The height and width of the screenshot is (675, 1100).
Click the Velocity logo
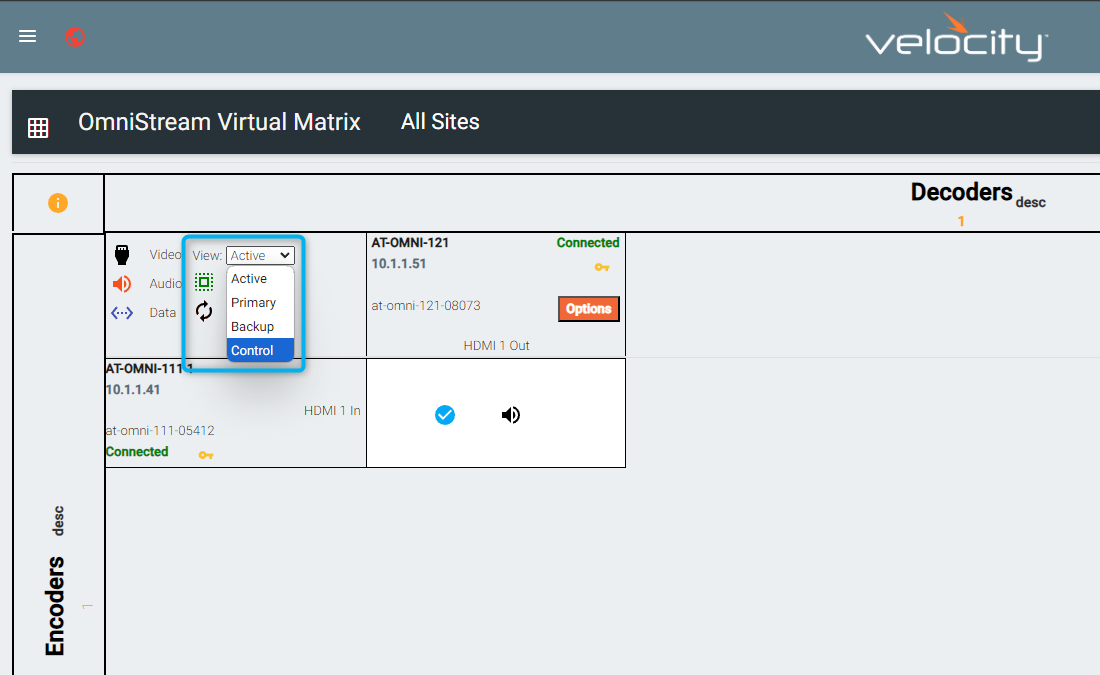957,37
